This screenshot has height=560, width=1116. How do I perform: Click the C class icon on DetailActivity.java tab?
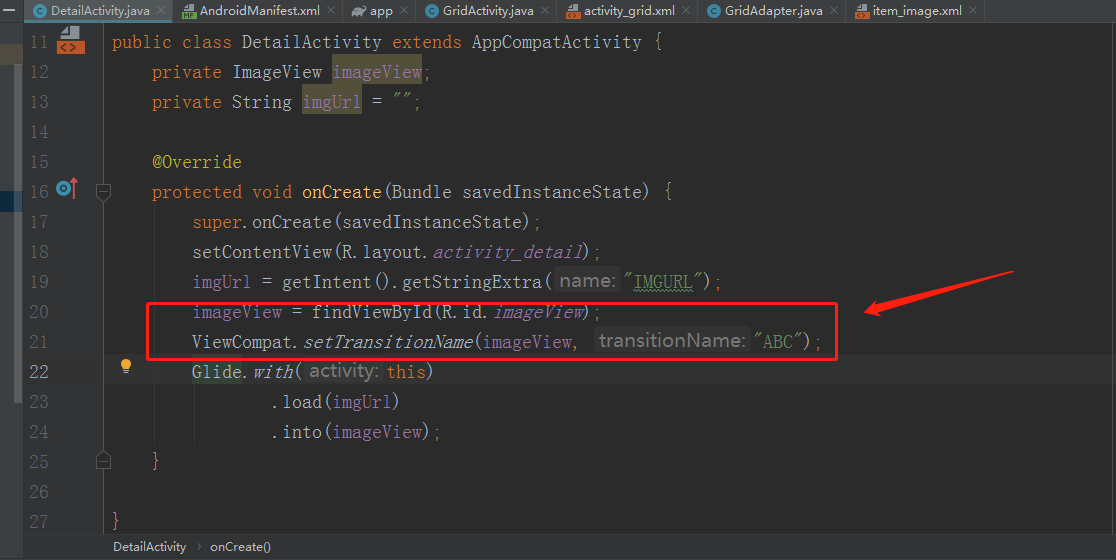click(x=41, y=11)
